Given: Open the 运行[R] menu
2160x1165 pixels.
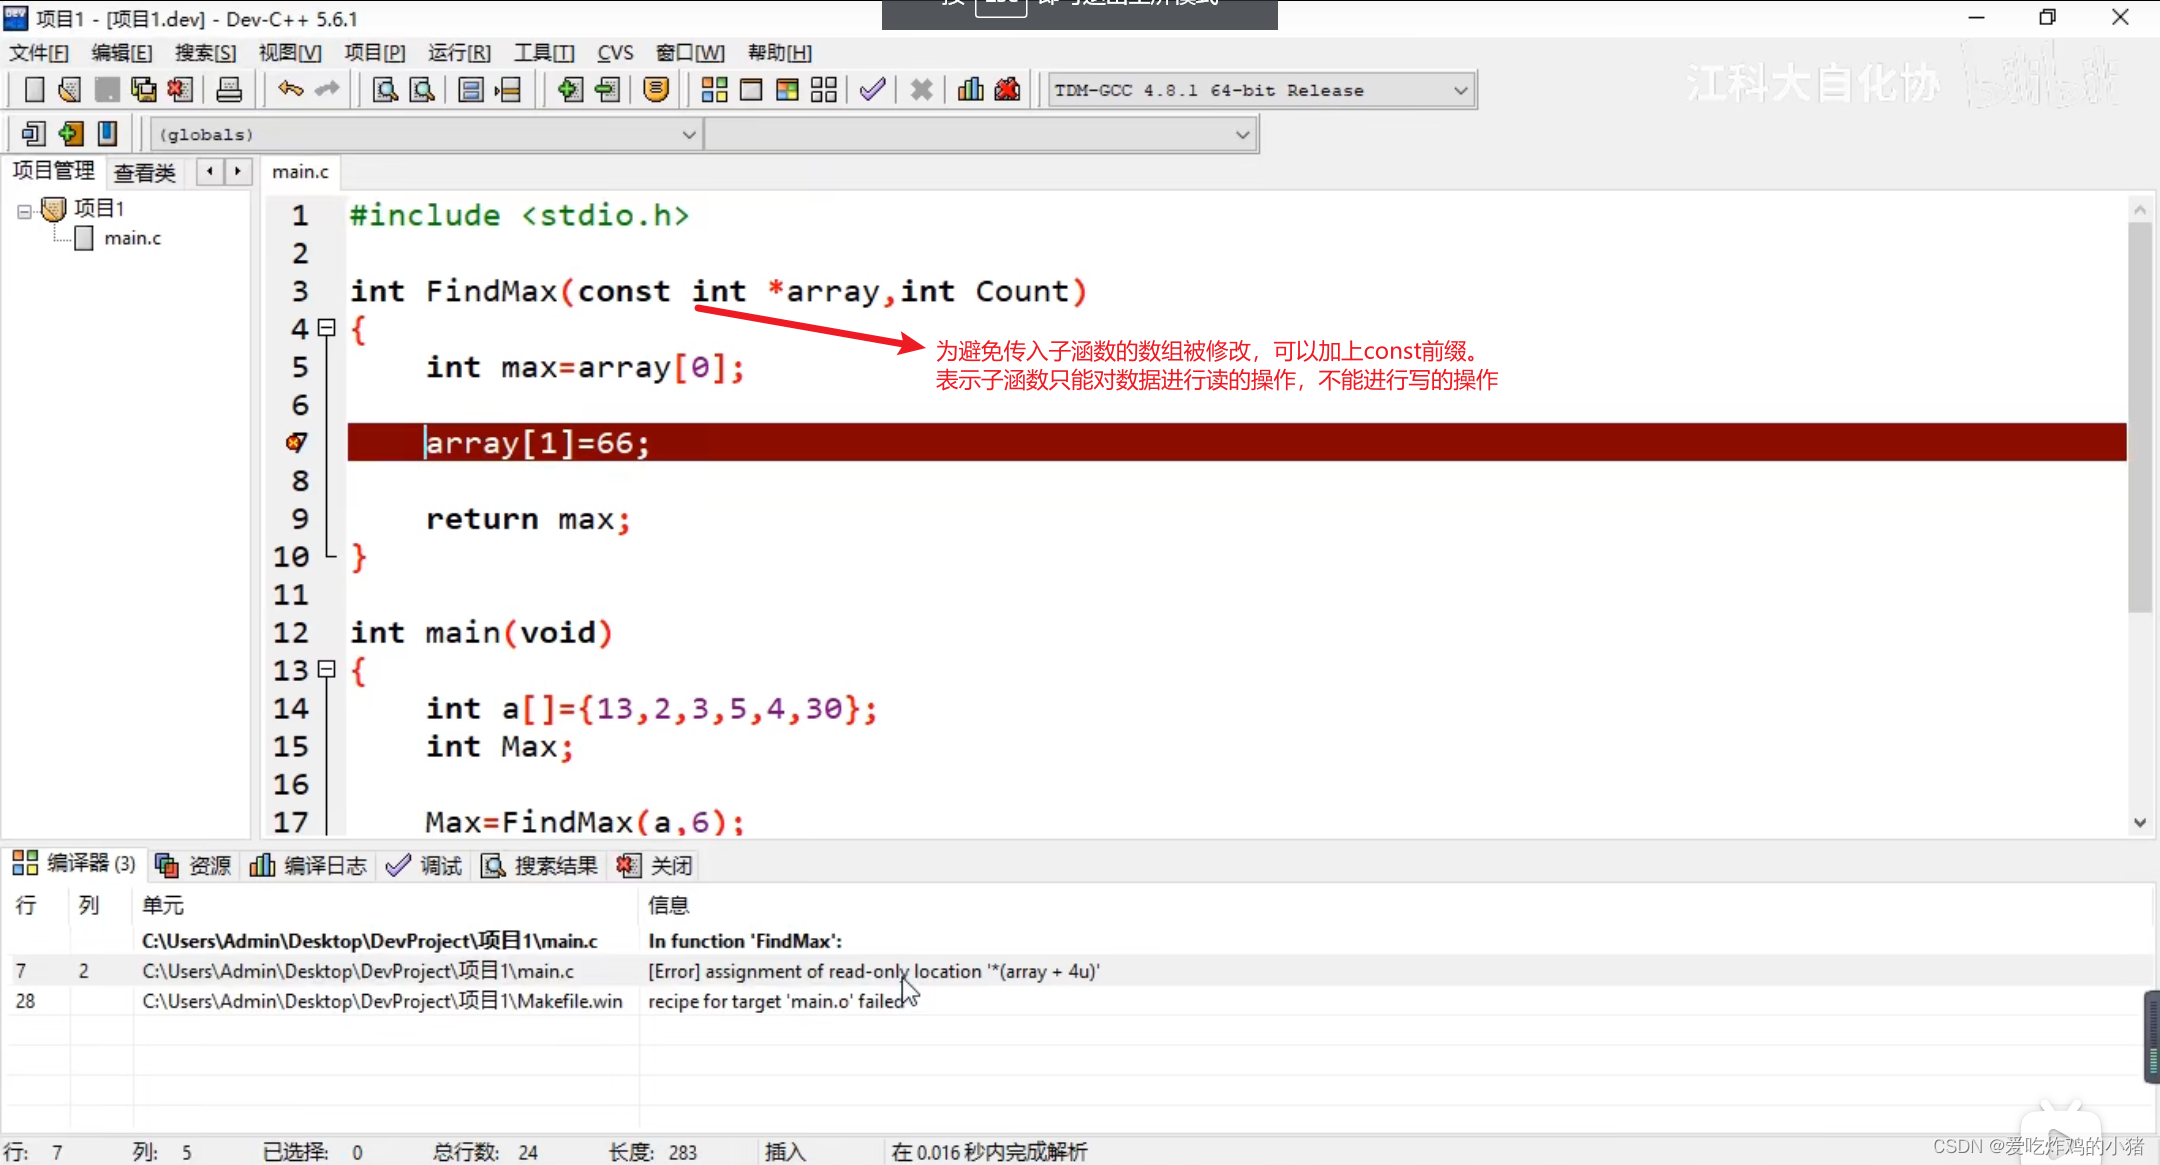Looking at the screenshot, I should (459, 53).
